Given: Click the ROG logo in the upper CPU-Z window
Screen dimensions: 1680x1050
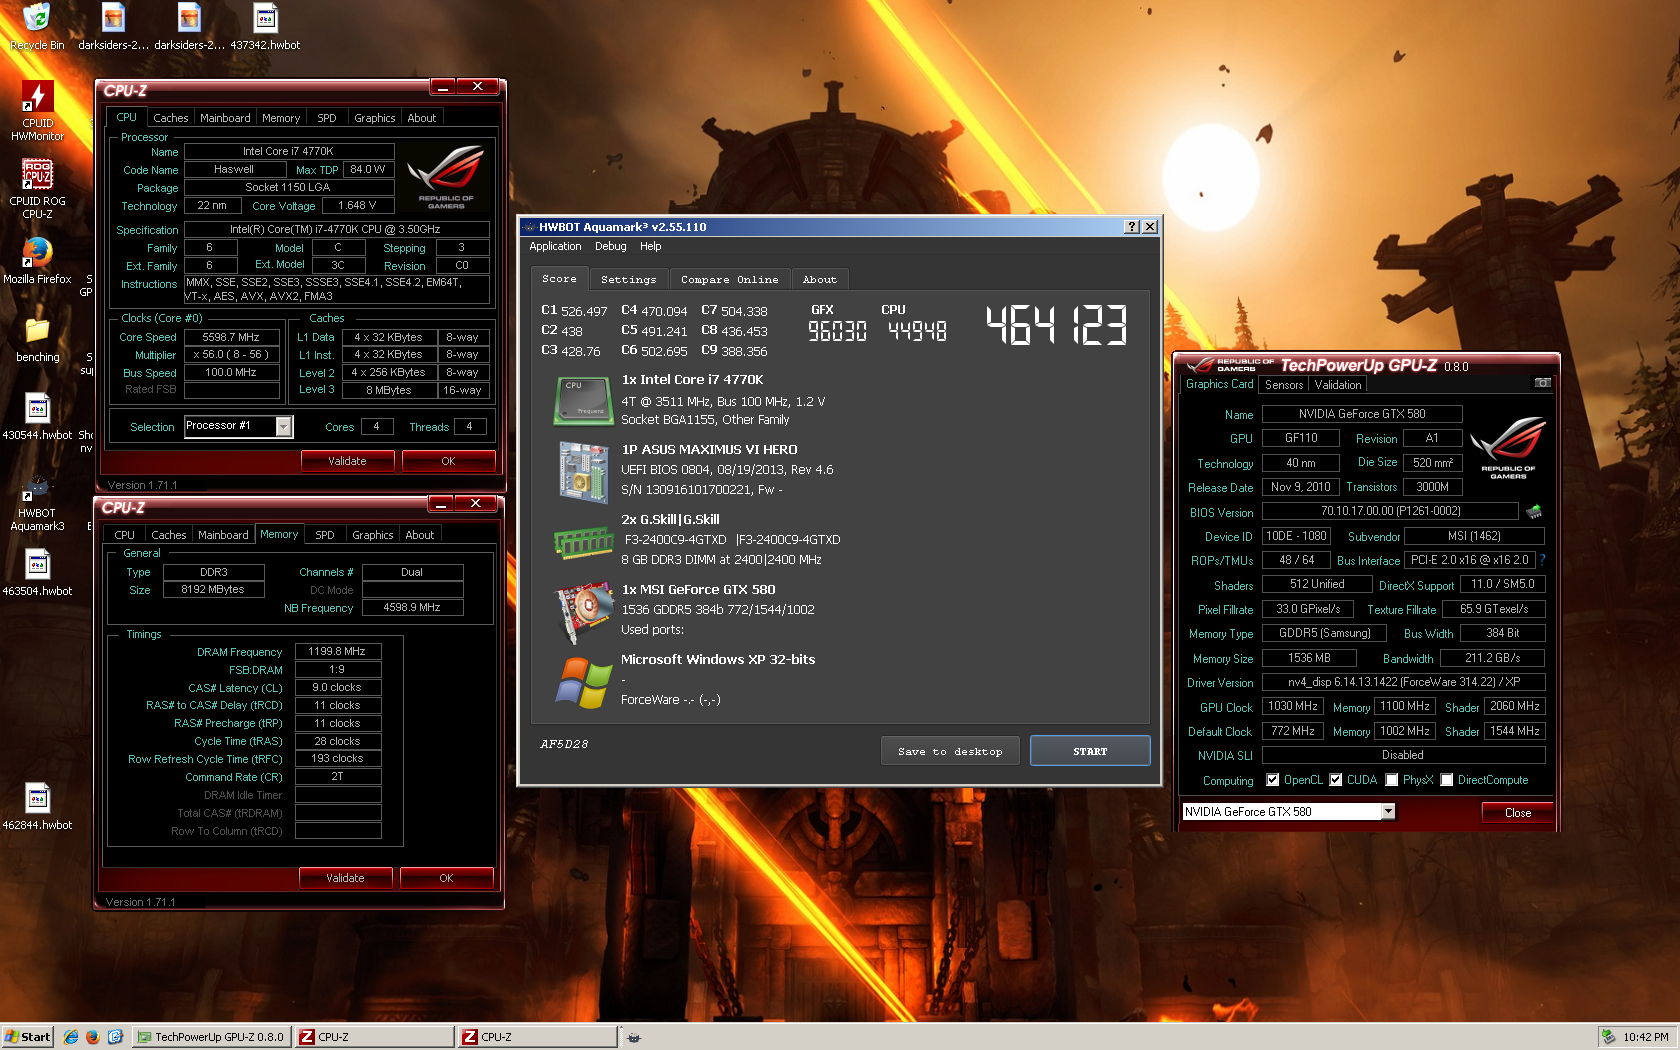Looking at the screenshot, I should [446, 176].
